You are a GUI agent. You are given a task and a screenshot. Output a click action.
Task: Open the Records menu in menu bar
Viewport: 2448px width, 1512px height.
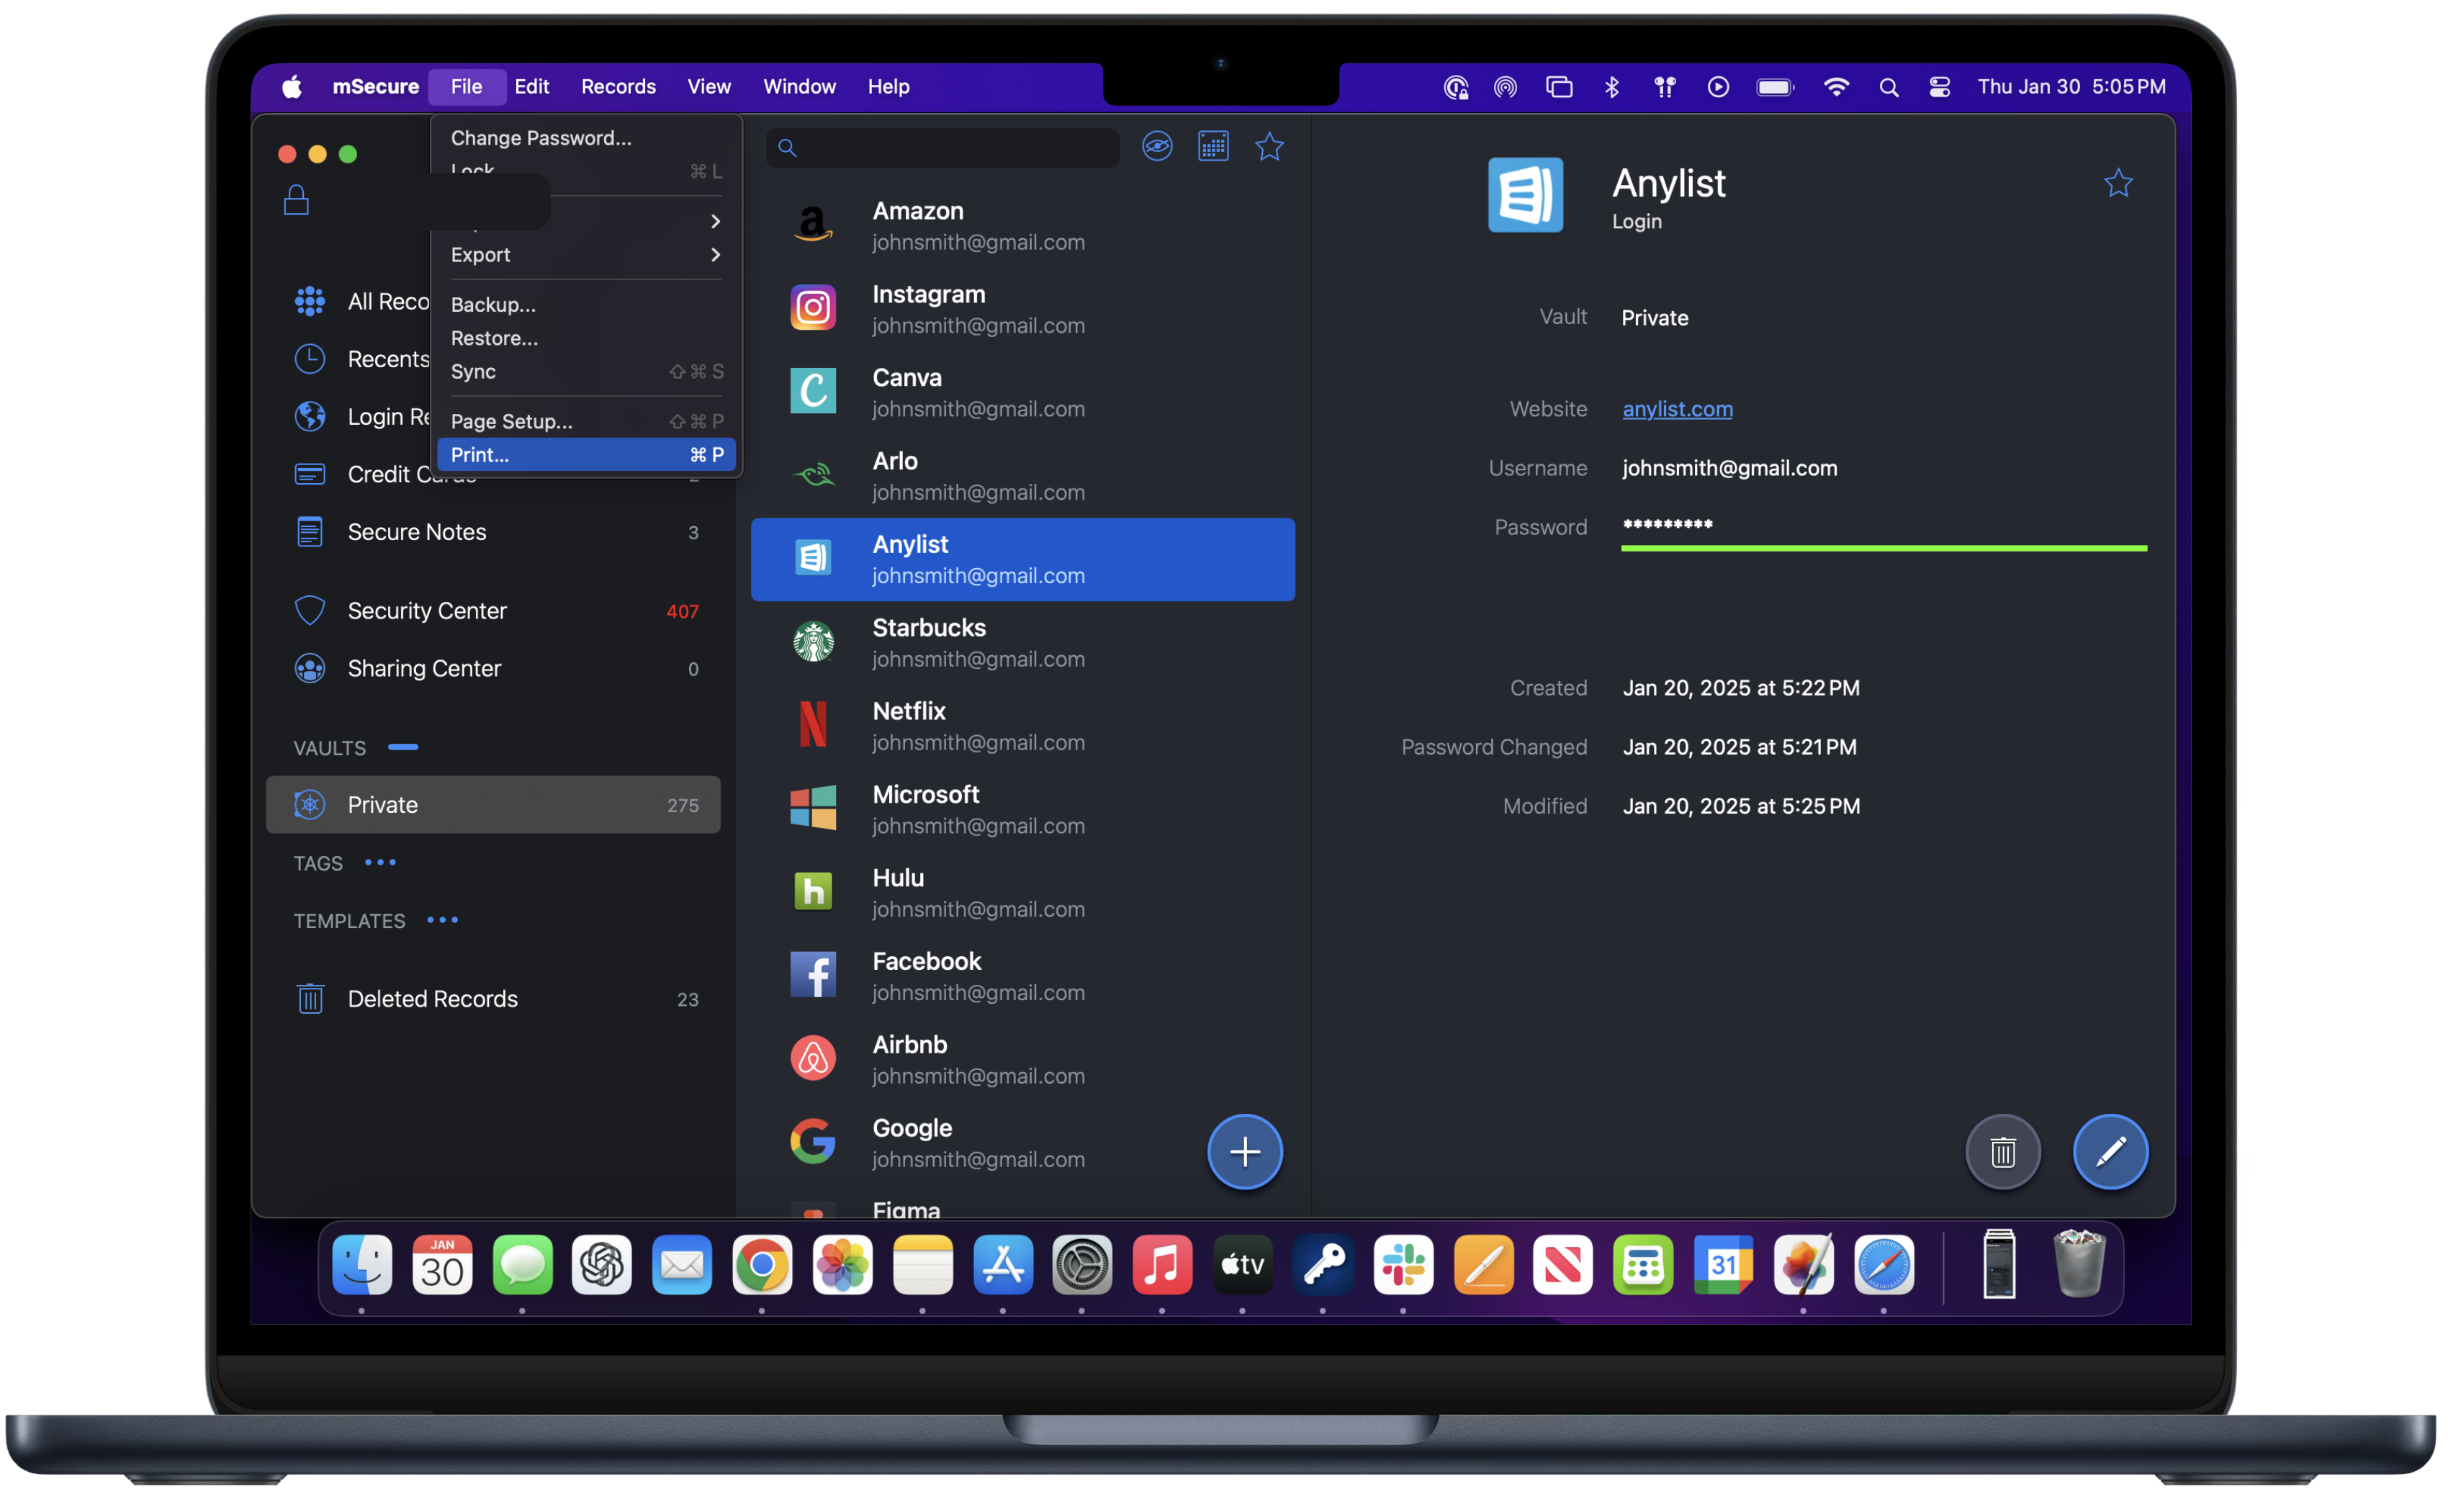618,87
